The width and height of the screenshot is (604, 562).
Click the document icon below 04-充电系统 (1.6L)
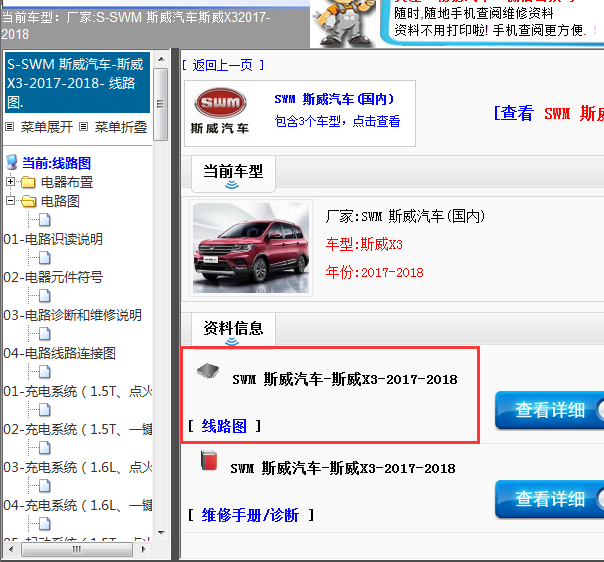45,523
